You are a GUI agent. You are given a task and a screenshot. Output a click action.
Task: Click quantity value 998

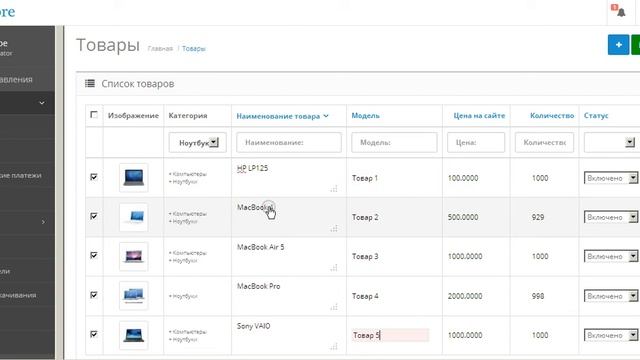538,296
